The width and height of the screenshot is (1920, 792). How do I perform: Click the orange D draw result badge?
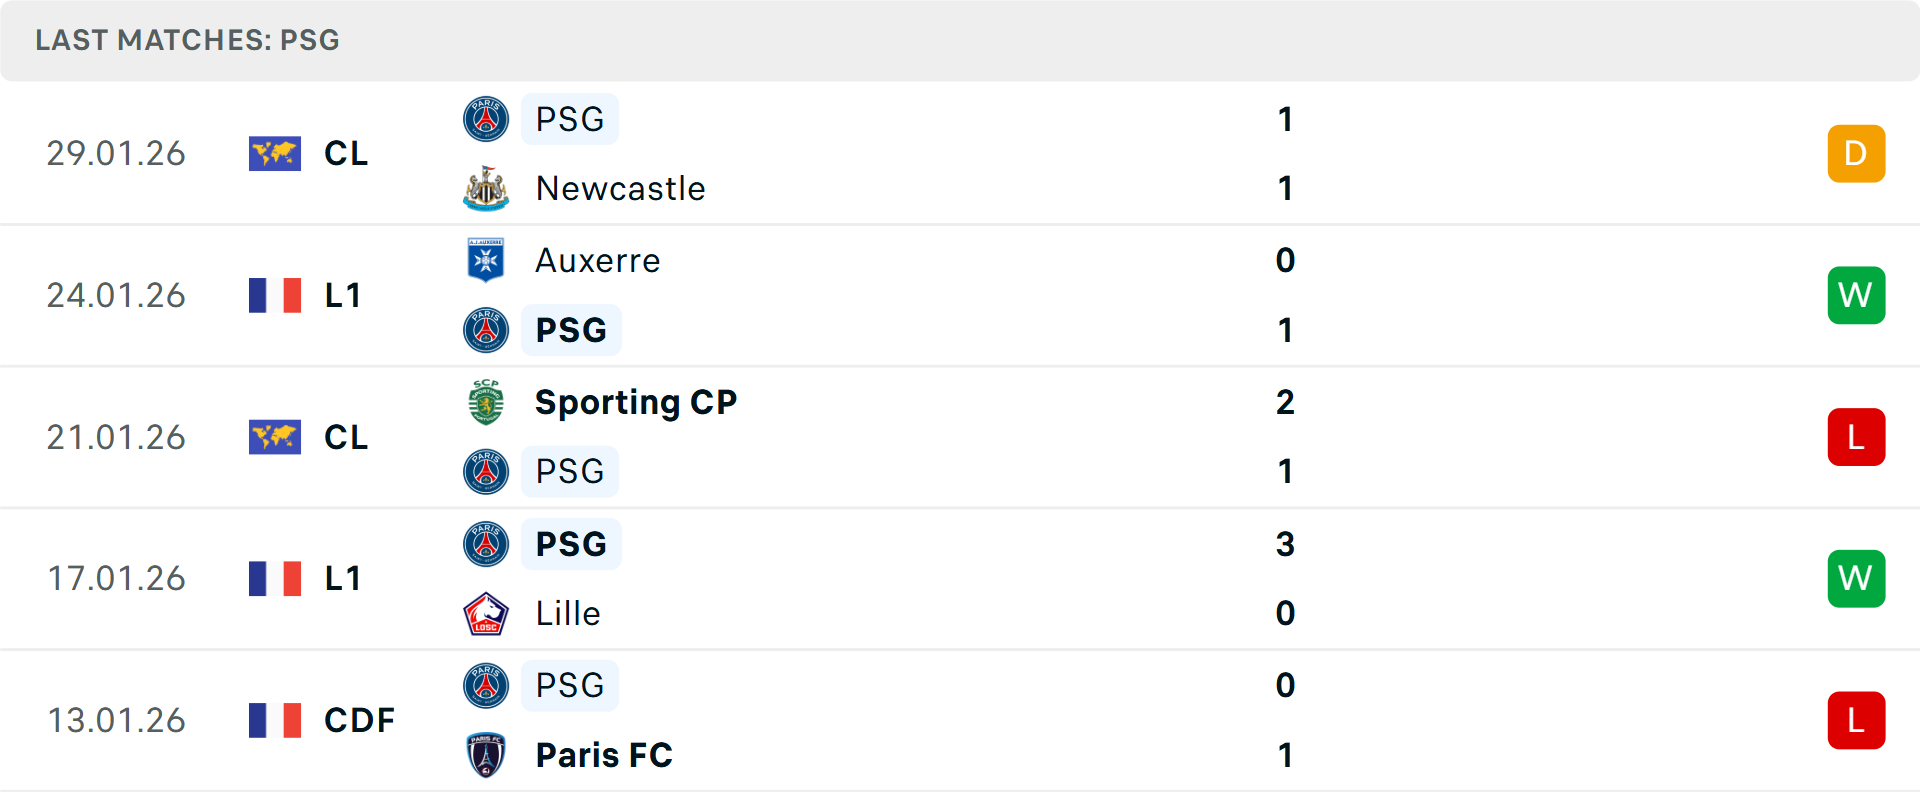(1856, 153)
